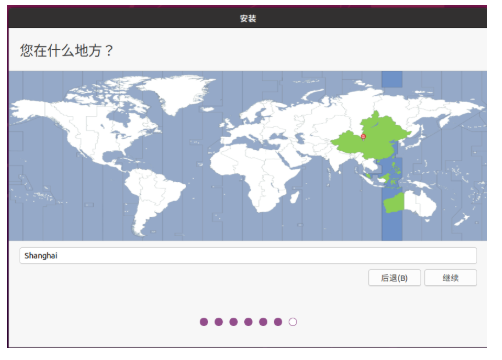Screen dimensions: 502x360
Task: Click the 后退(B) back button
Action: tap(394, 278)
